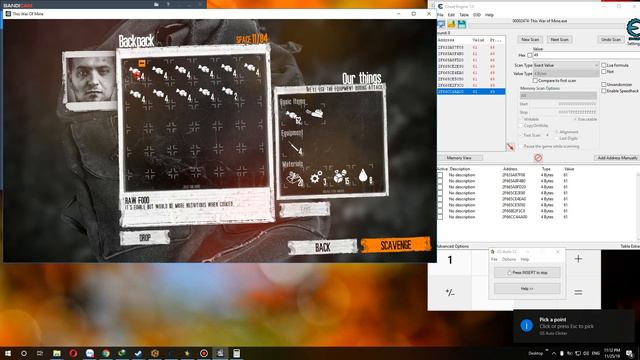Image resolution: width=640 pixels, height=360 pixels.
Task: Pick the water drop material
Action: (x=364, y=176)
